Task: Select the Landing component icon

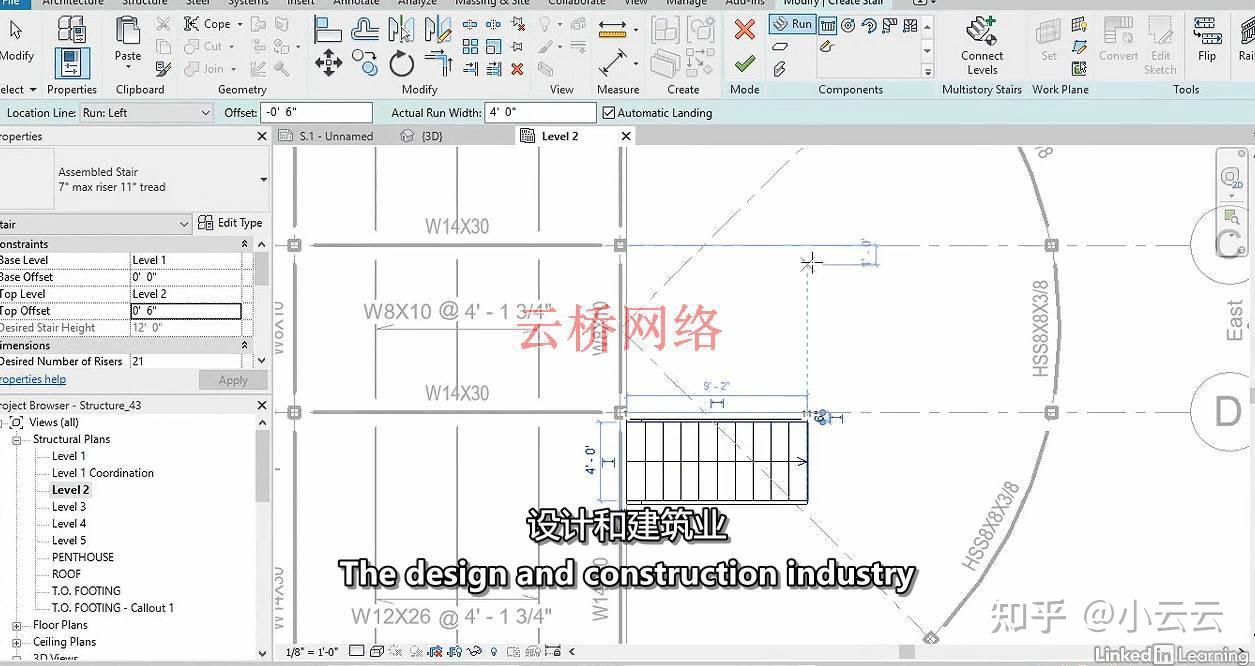Action: point(780,46)
